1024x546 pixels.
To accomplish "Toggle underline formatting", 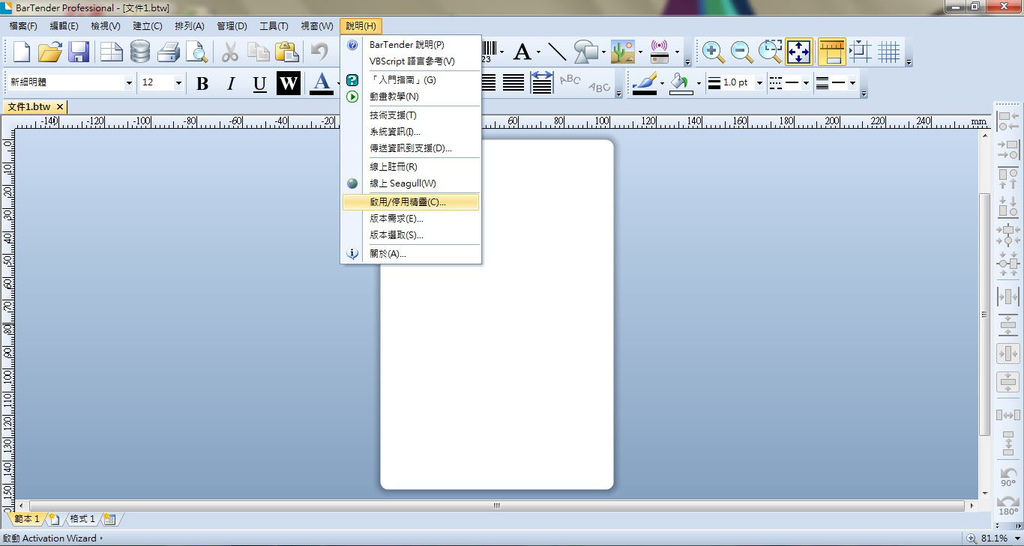I will (x=259, y=83).
